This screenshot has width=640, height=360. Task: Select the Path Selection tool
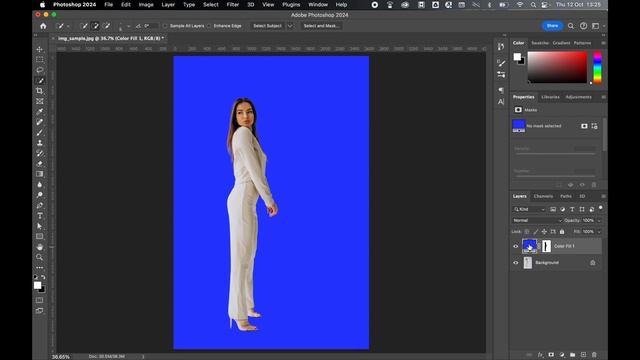point(40,226)
